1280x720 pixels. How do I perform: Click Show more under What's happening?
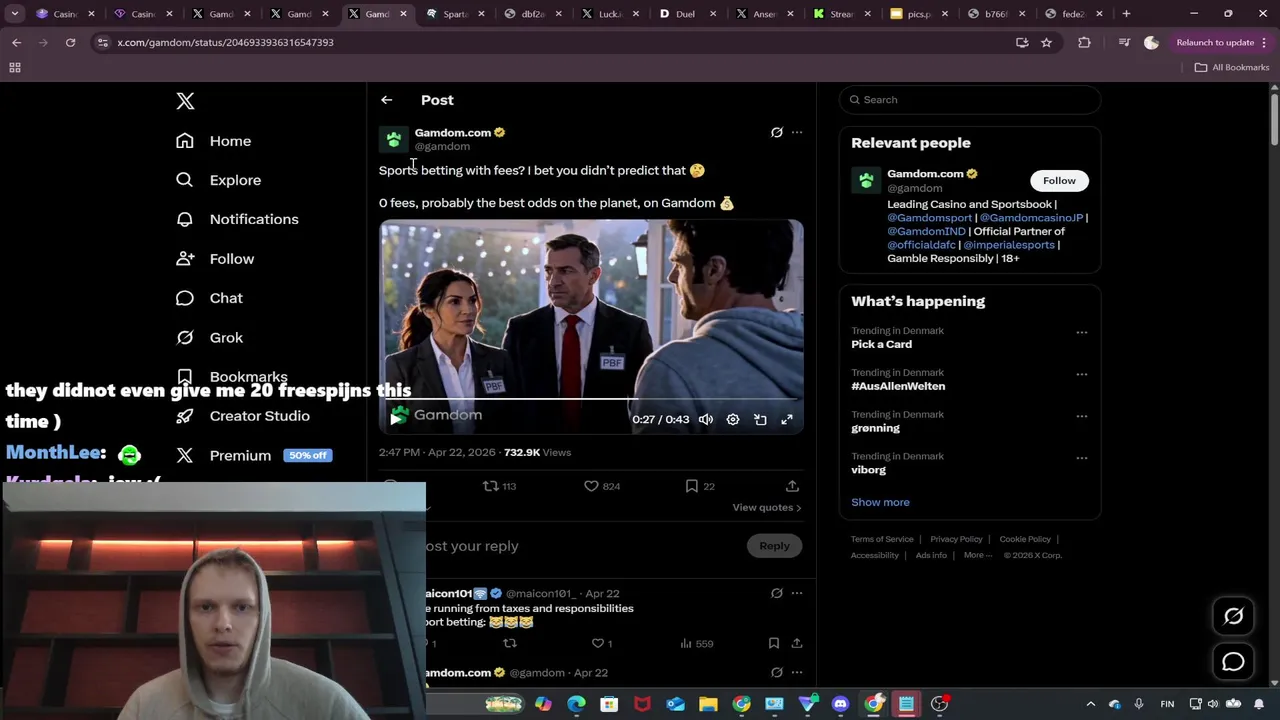(x=880, y=502)
